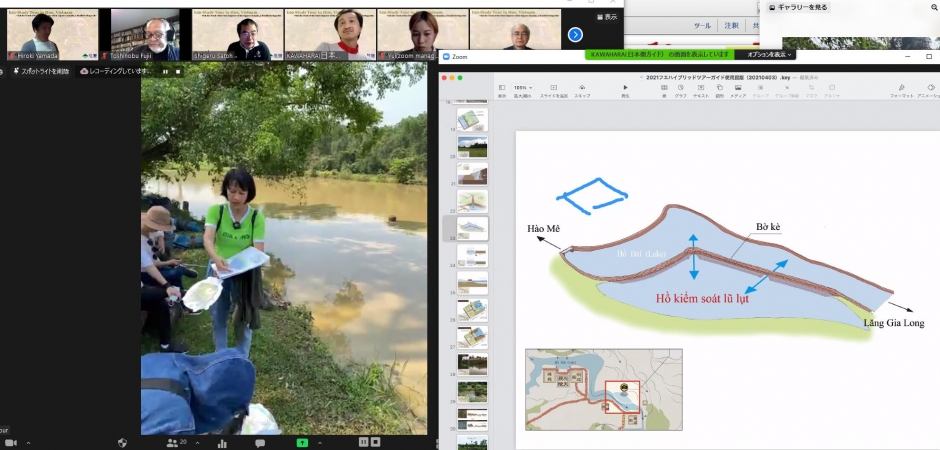Click the red close dot of Keynote window
940x450 pixels.
pyautogui.click(x=444, y=78)
